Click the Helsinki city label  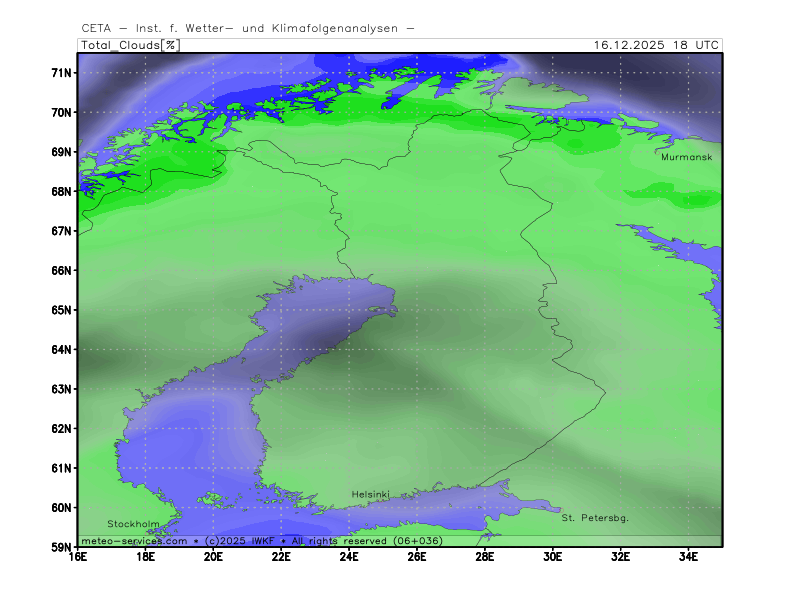coord(370,495)
